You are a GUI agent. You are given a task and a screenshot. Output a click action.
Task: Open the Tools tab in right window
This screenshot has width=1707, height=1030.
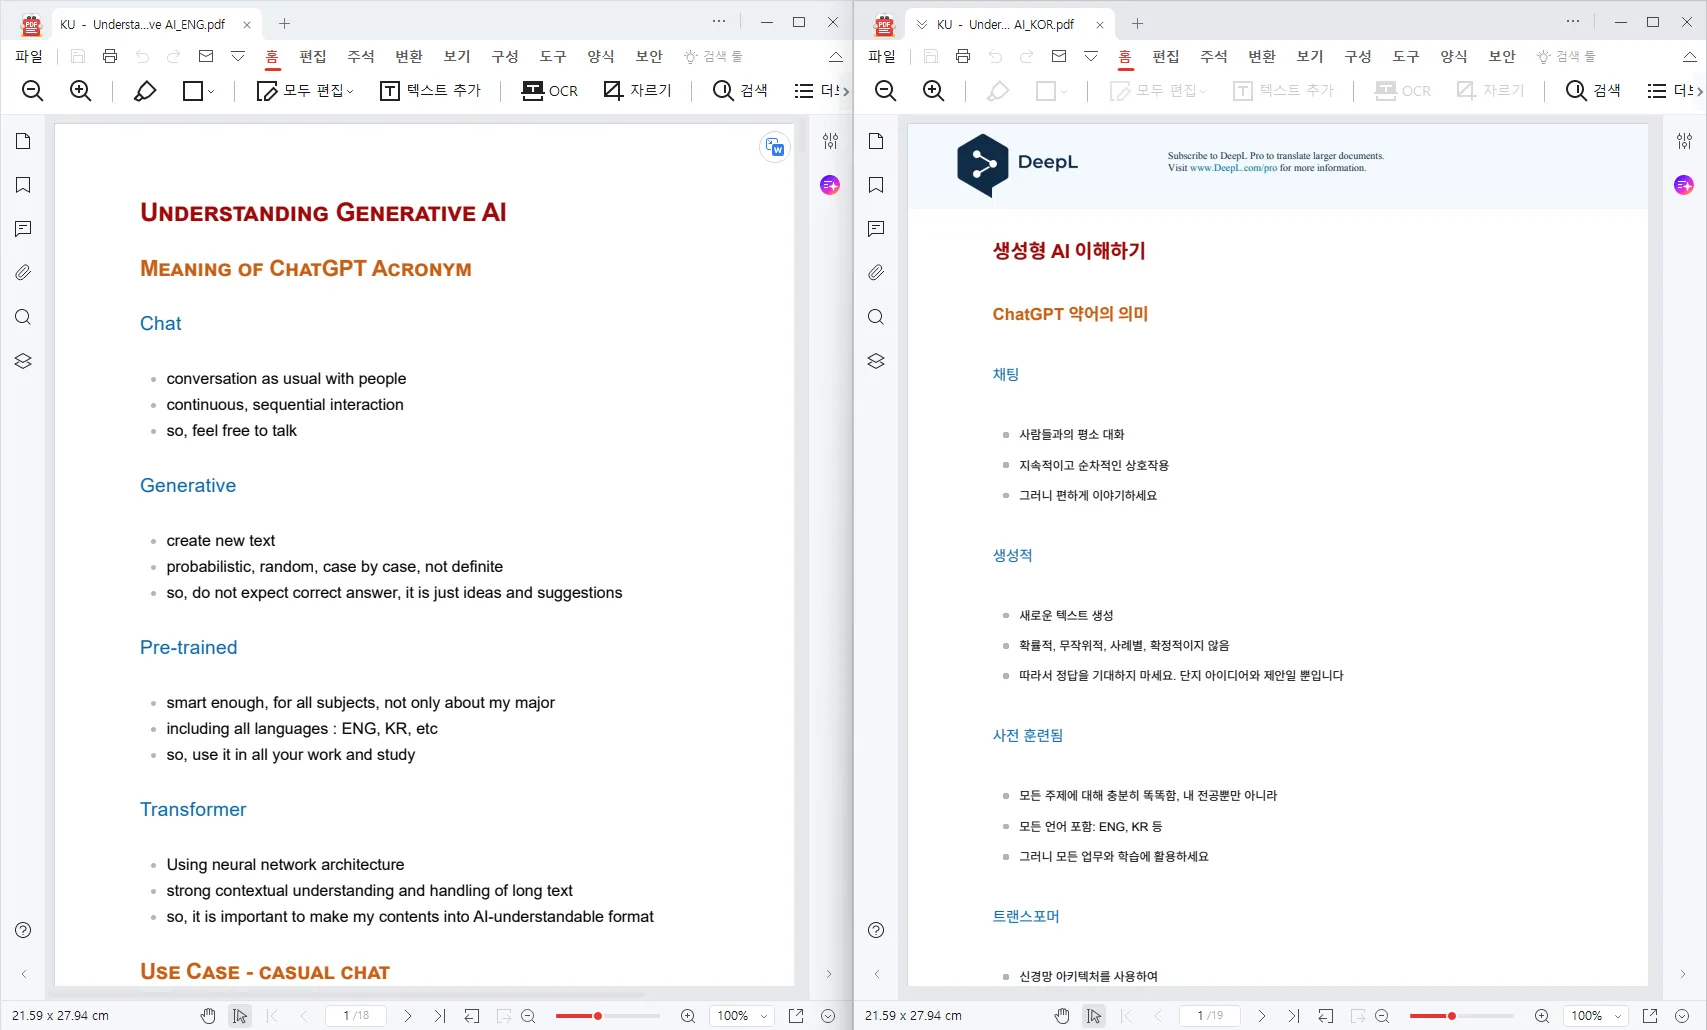click(1406, 56)
